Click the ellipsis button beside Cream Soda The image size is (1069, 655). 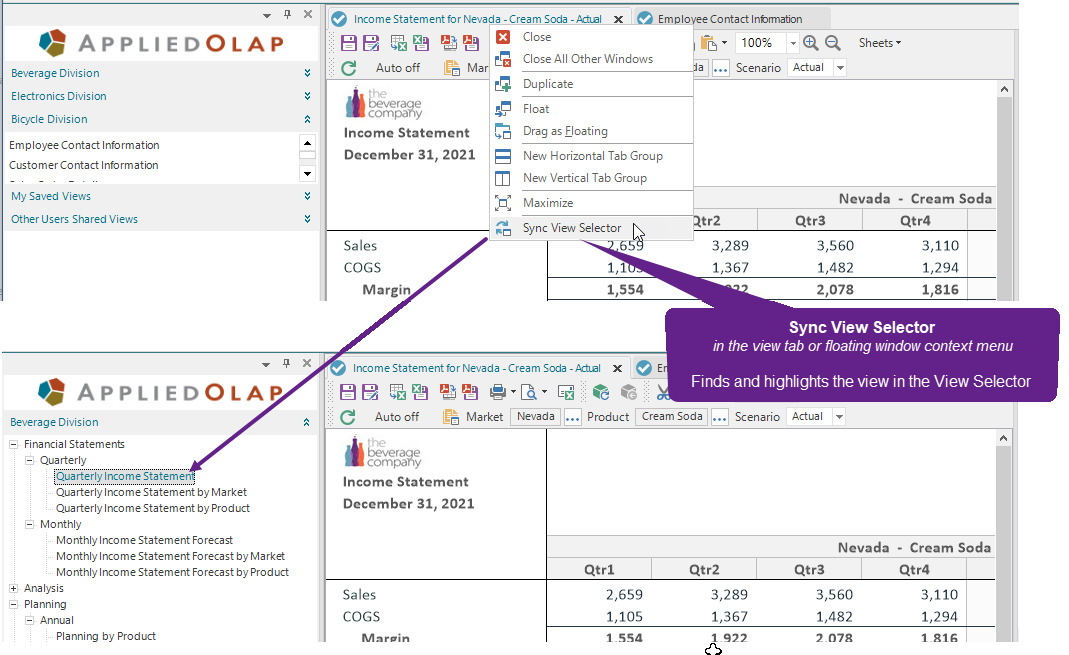[719, 416]
